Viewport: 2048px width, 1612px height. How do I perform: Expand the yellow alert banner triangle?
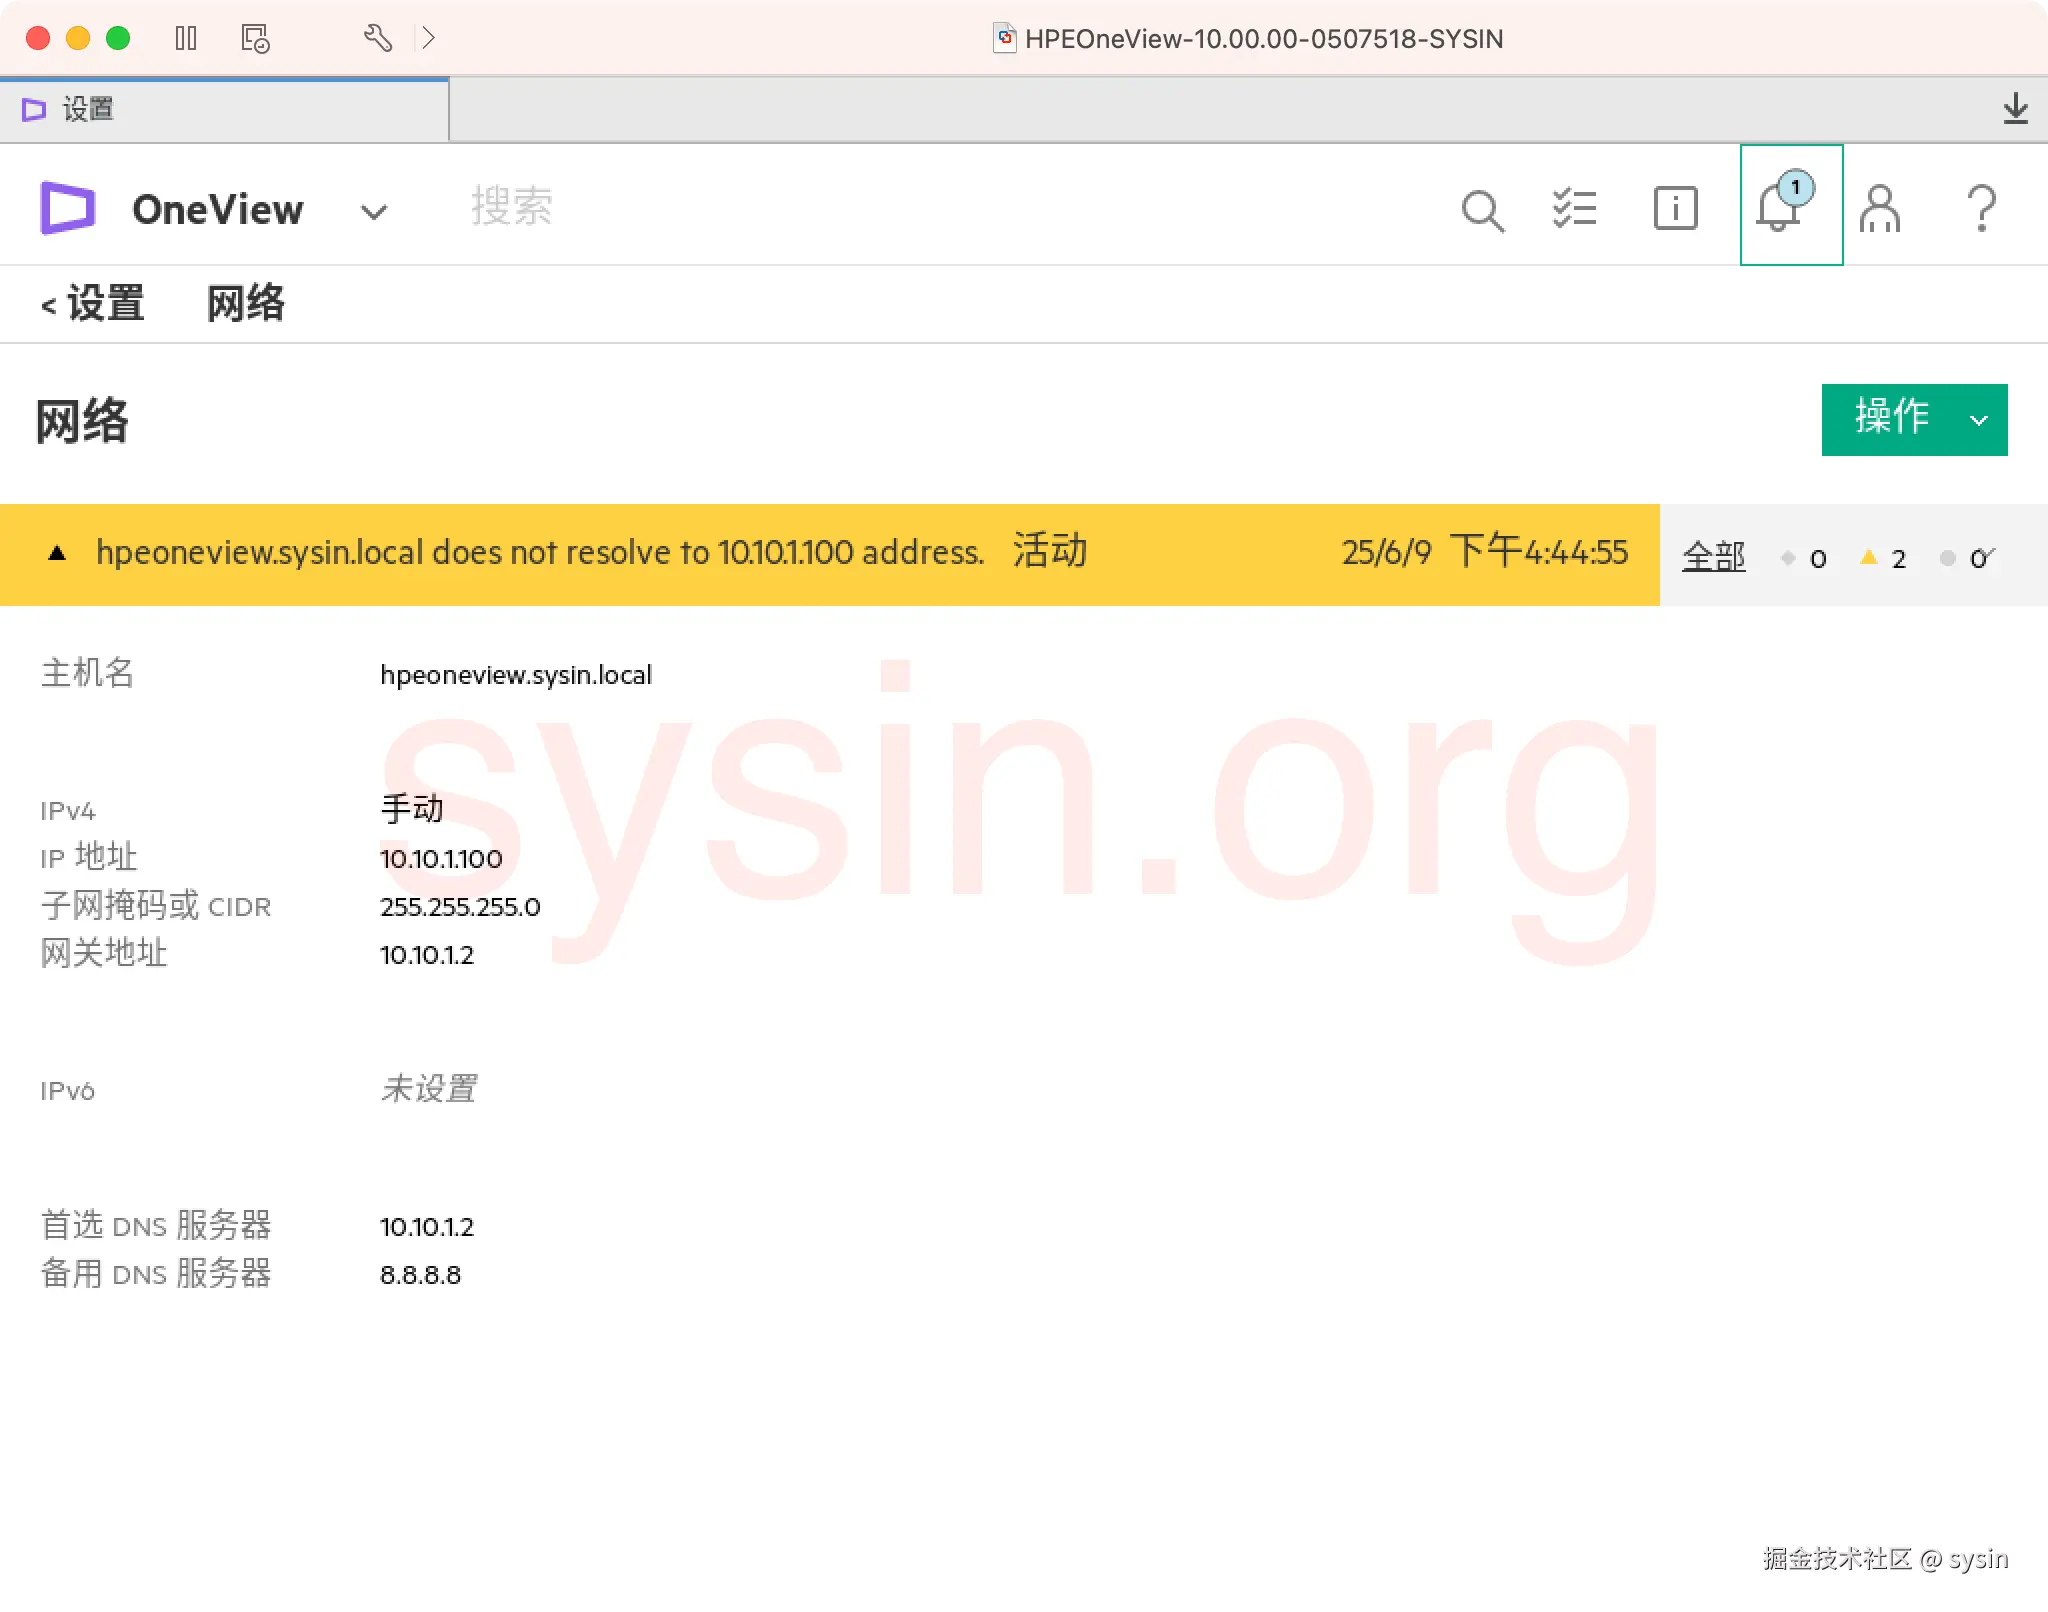pos(57,553)
